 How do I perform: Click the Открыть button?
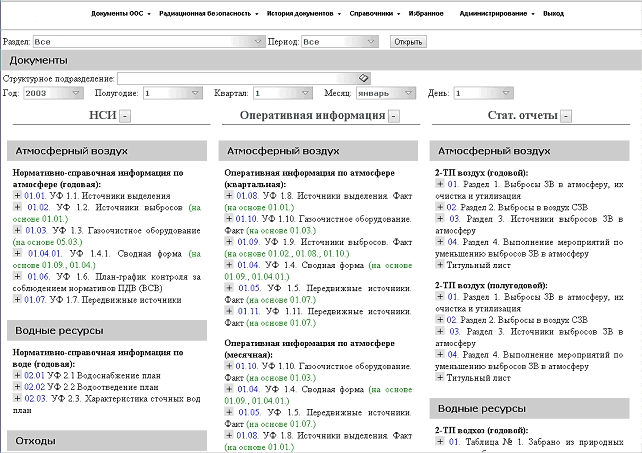tap(408, 42)
